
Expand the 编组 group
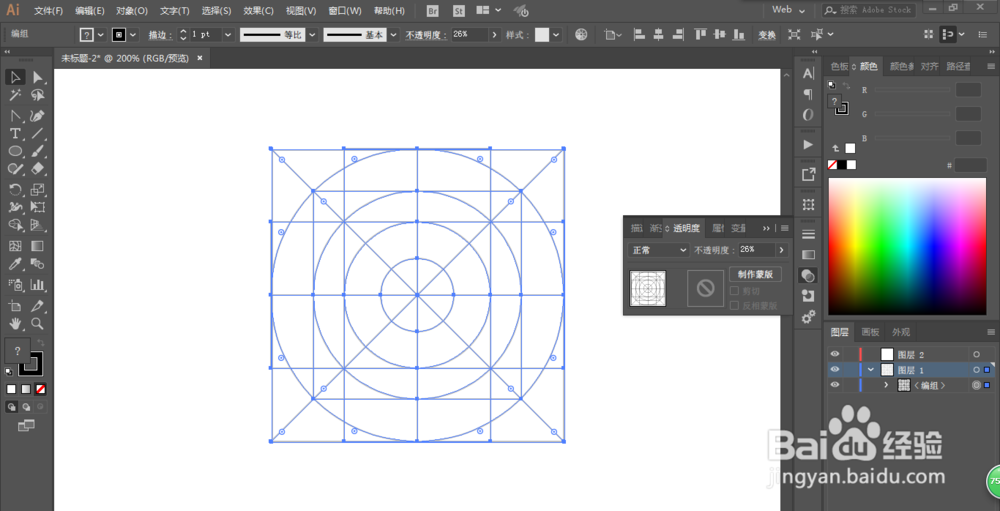(x=886, y=385)
